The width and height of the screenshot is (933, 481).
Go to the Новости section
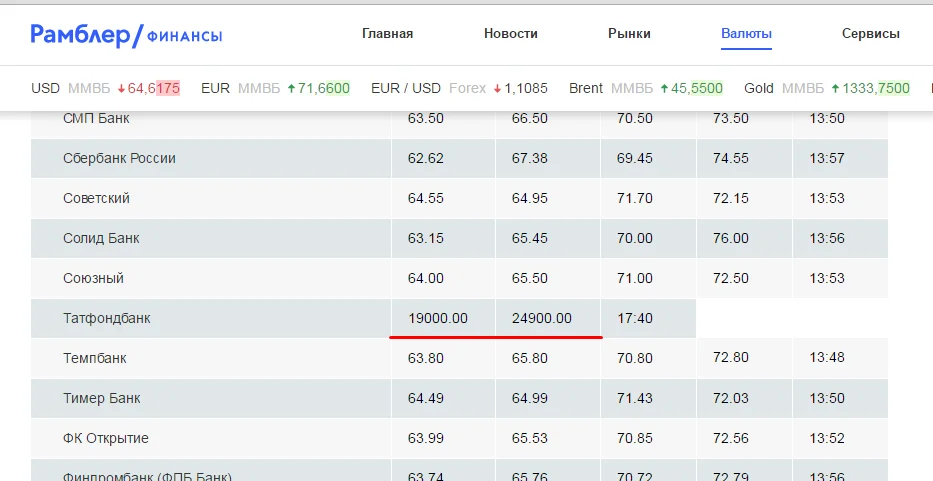tap(510, 34)
